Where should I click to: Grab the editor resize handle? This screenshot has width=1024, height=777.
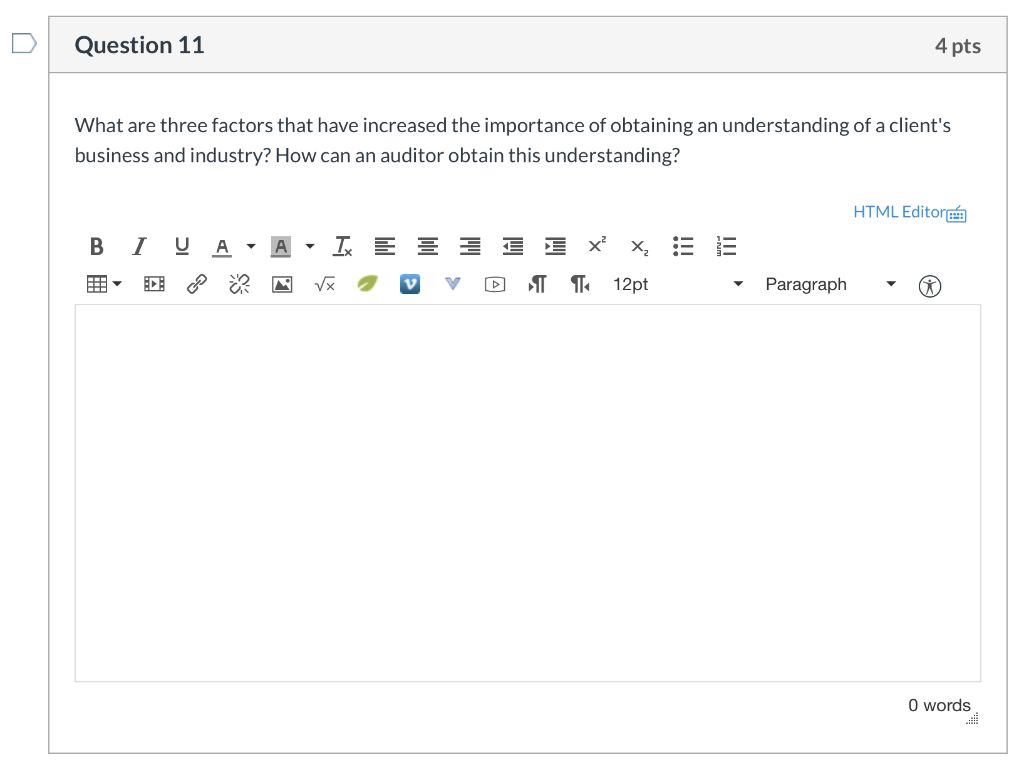point(972,719)
